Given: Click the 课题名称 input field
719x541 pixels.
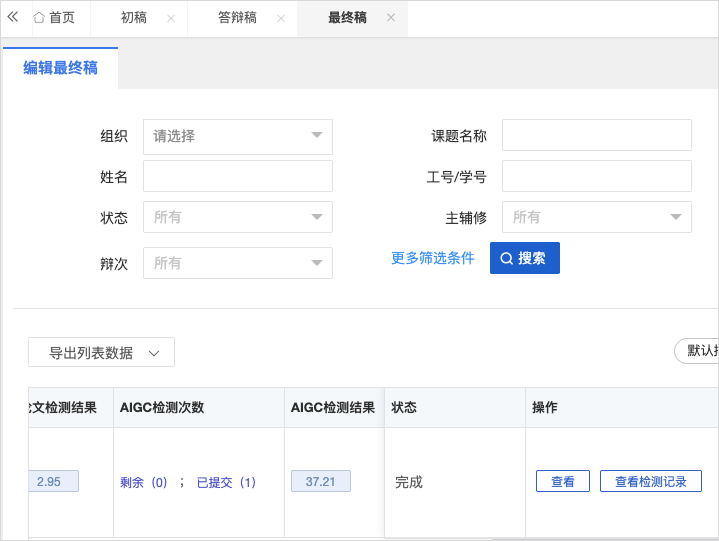Looking at the screenshot, I should point(597,135).
